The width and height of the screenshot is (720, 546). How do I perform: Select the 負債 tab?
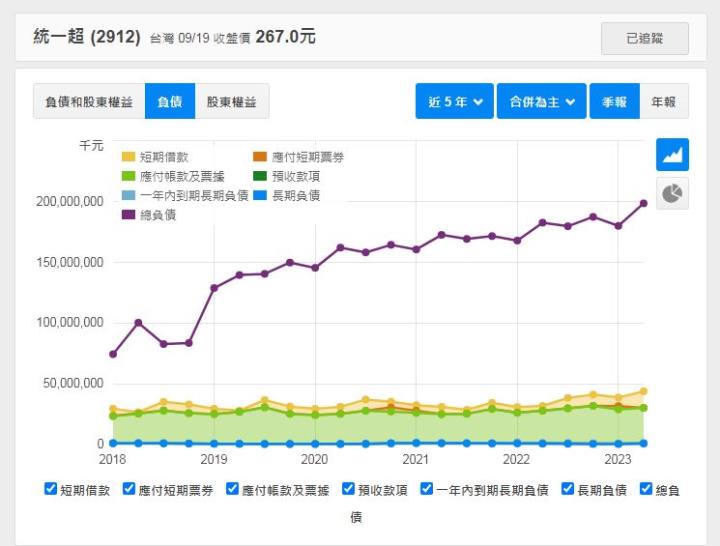[169, 101]
